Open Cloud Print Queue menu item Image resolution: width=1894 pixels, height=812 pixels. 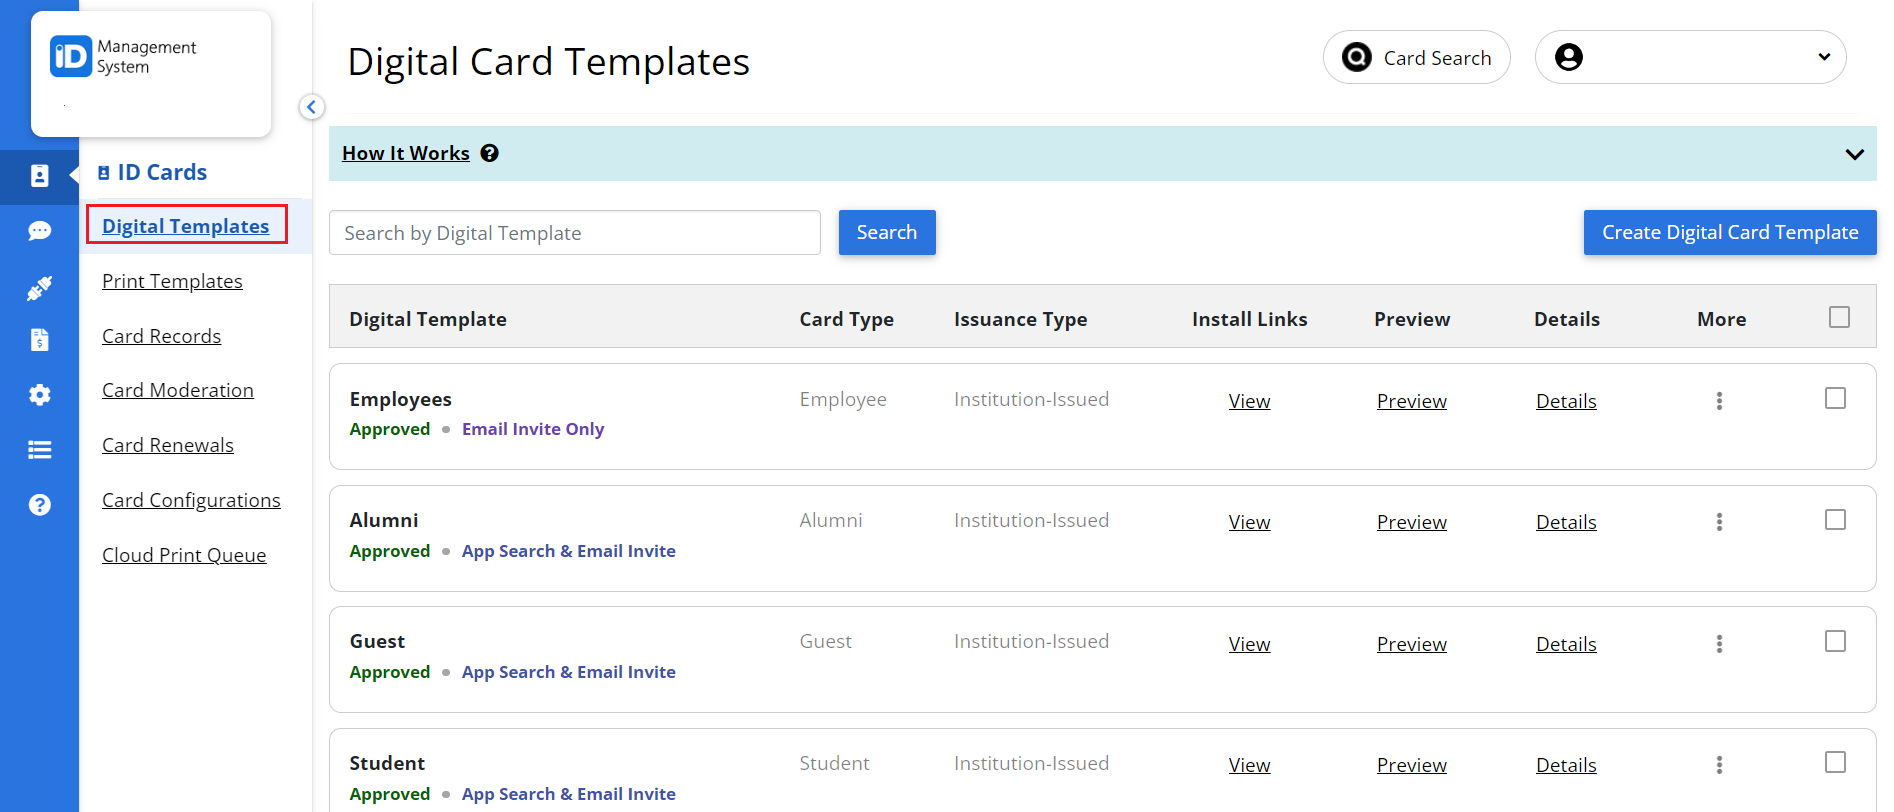tap(184, 555)
